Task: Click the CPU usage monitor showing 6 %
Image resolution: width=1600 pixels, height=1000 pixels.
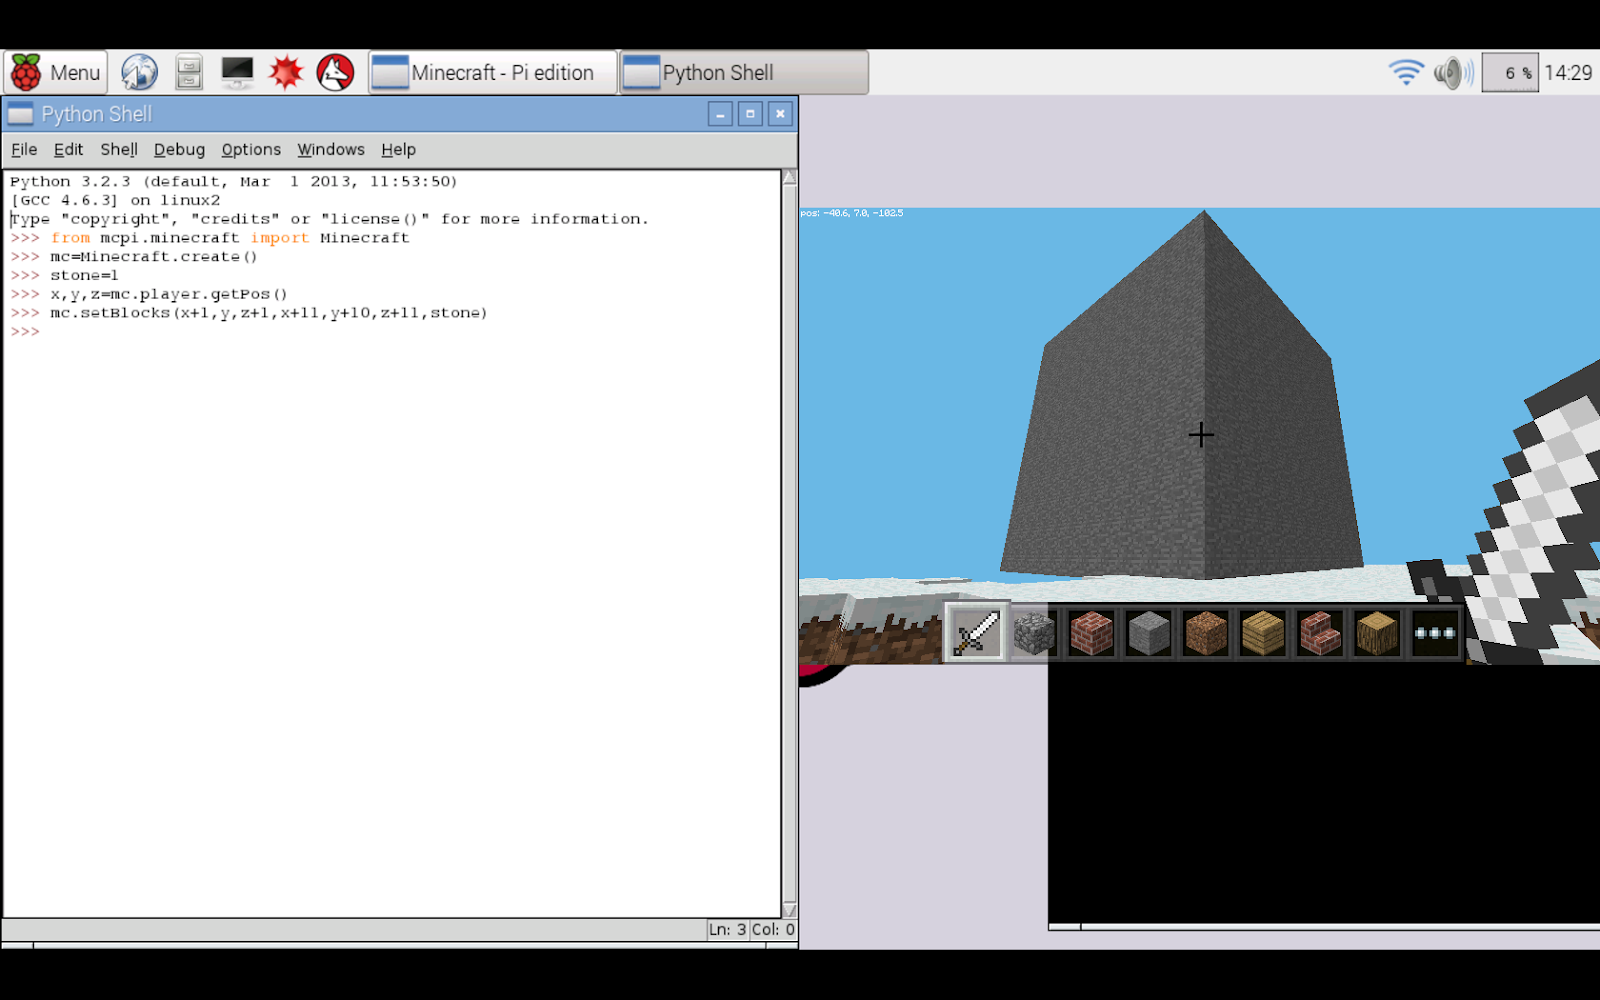Action: (1510, 73)
